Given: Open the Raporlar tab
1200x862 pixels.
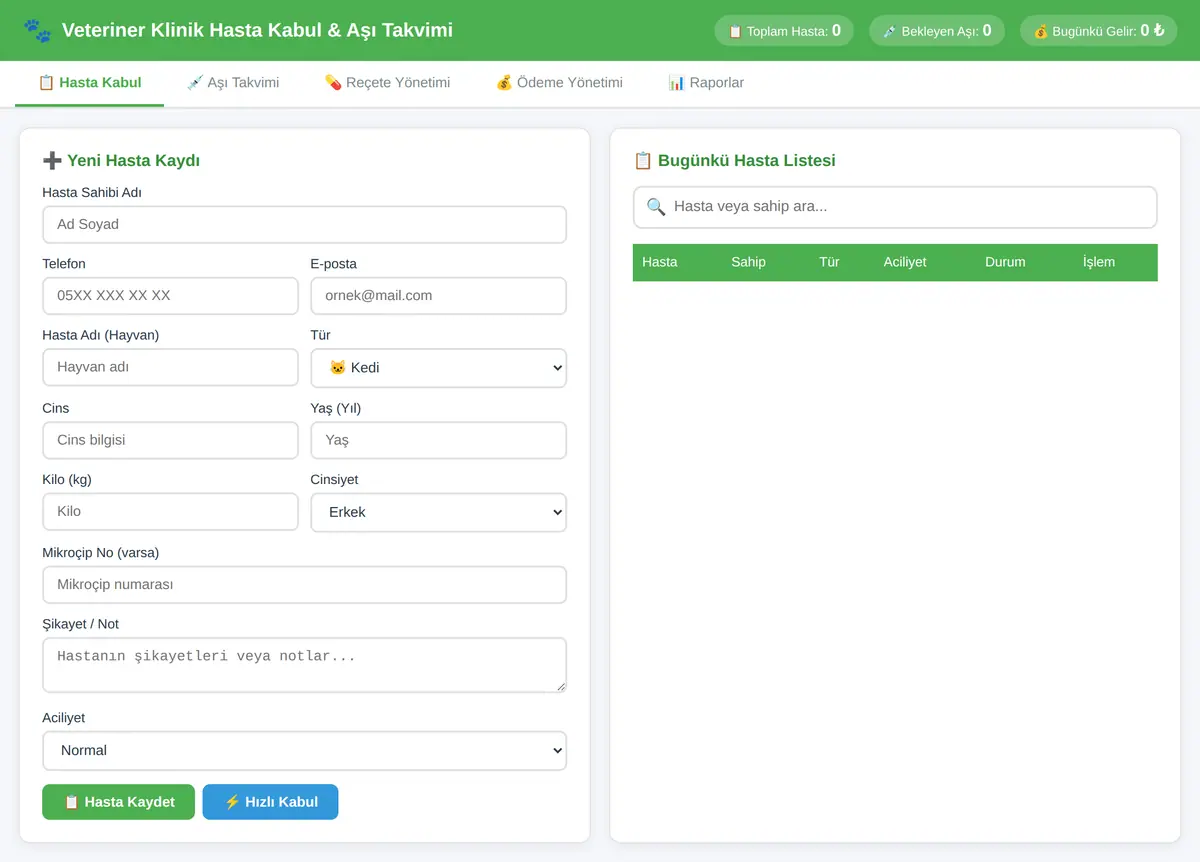Looking at the screenshot, I should [706, 83].
